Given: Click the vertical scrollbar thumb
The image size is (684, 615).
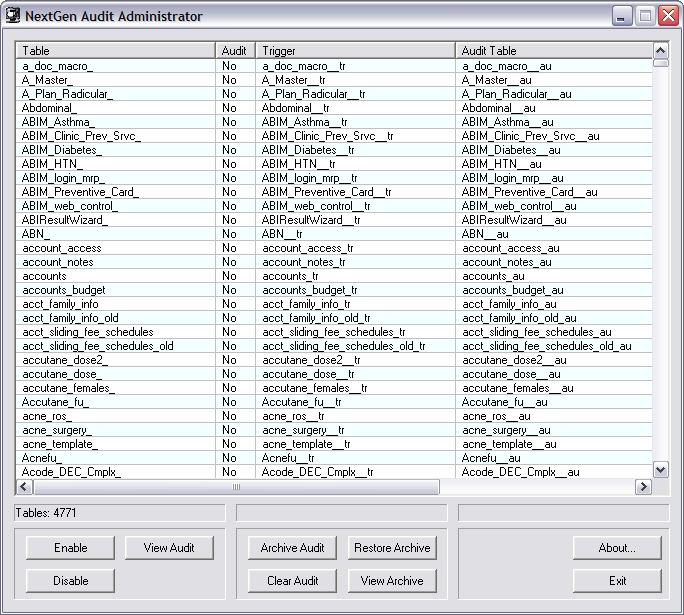Looking at the screenshot, I should (x=660, y=63).
